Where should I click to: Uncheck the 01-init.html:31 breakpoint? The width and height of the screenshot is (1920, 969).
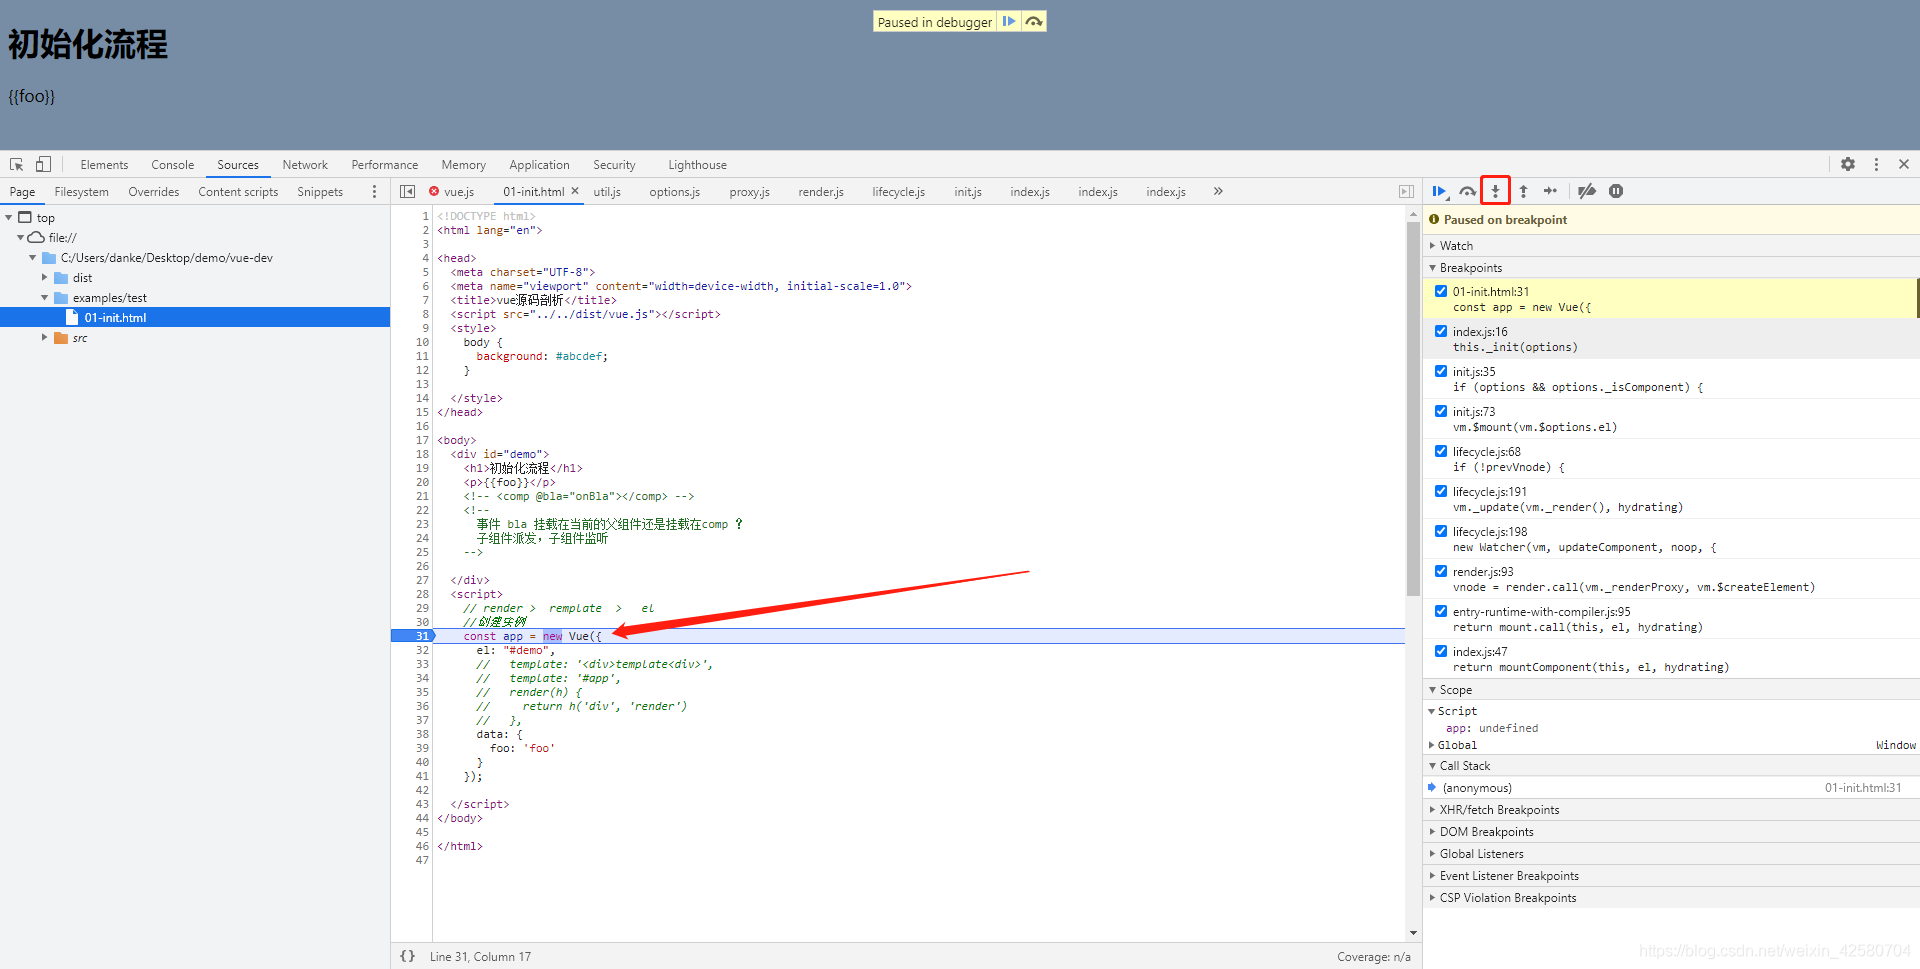point(1441,291)
